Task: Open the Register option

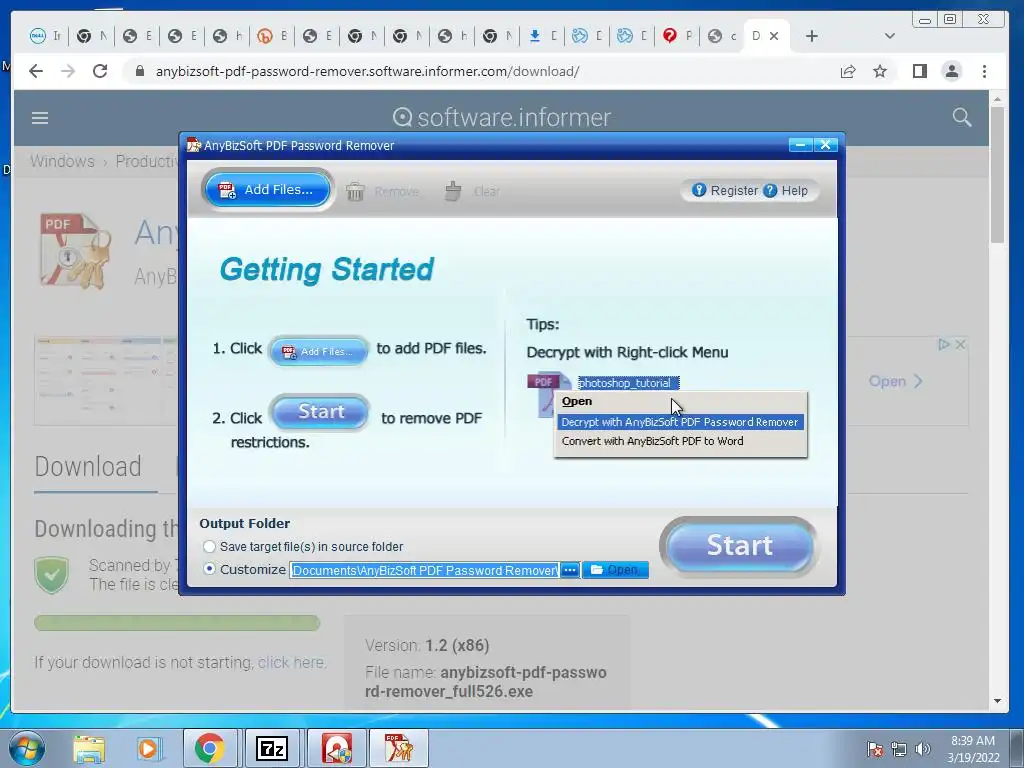Action: click(x=725, y=191)
